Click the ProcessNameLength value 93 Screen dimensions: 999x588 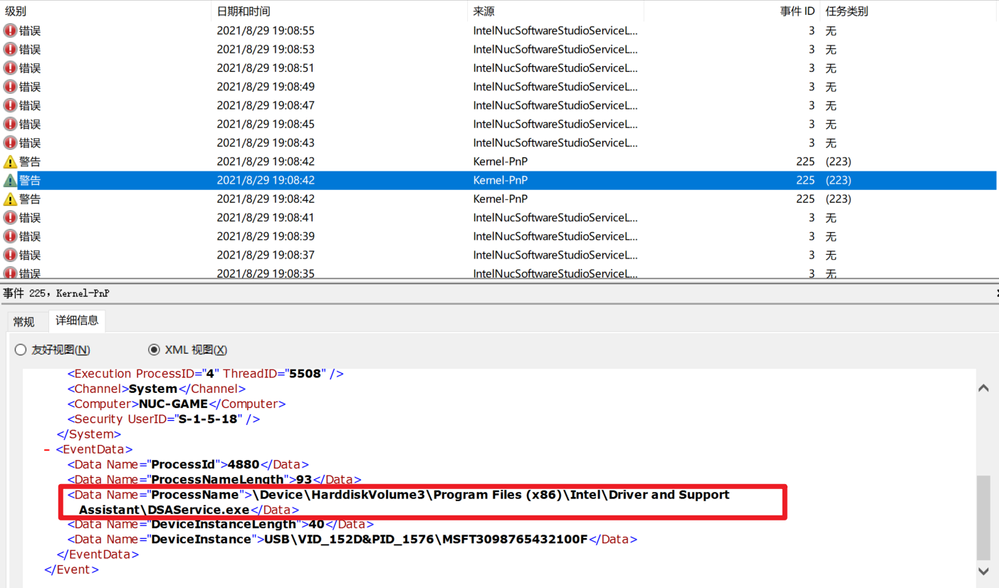(305, 480)
